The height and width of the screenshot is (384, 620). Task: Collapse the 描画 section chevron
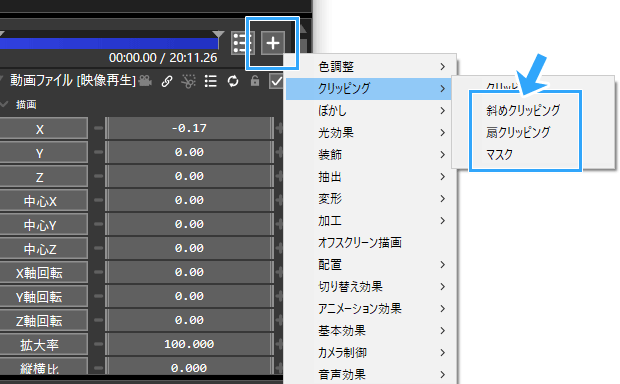(4, 104)
